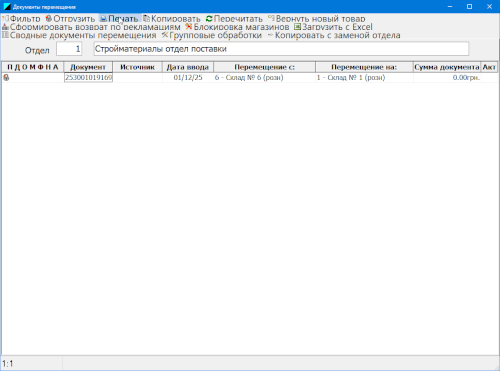
Task: Select document cell 253001019169
Action: coord(88,78)
